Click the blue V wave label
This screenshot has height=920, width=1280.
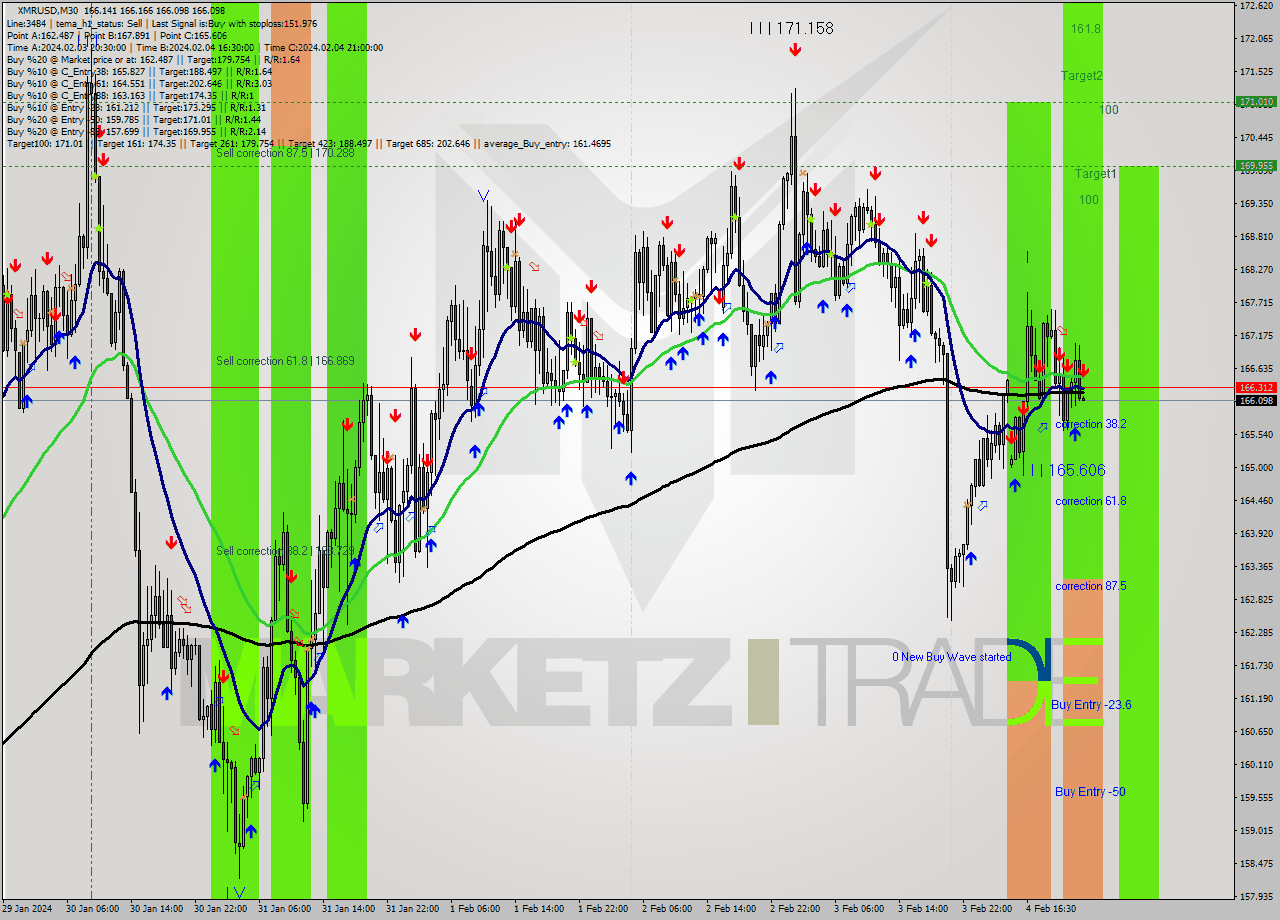point(483,195)
